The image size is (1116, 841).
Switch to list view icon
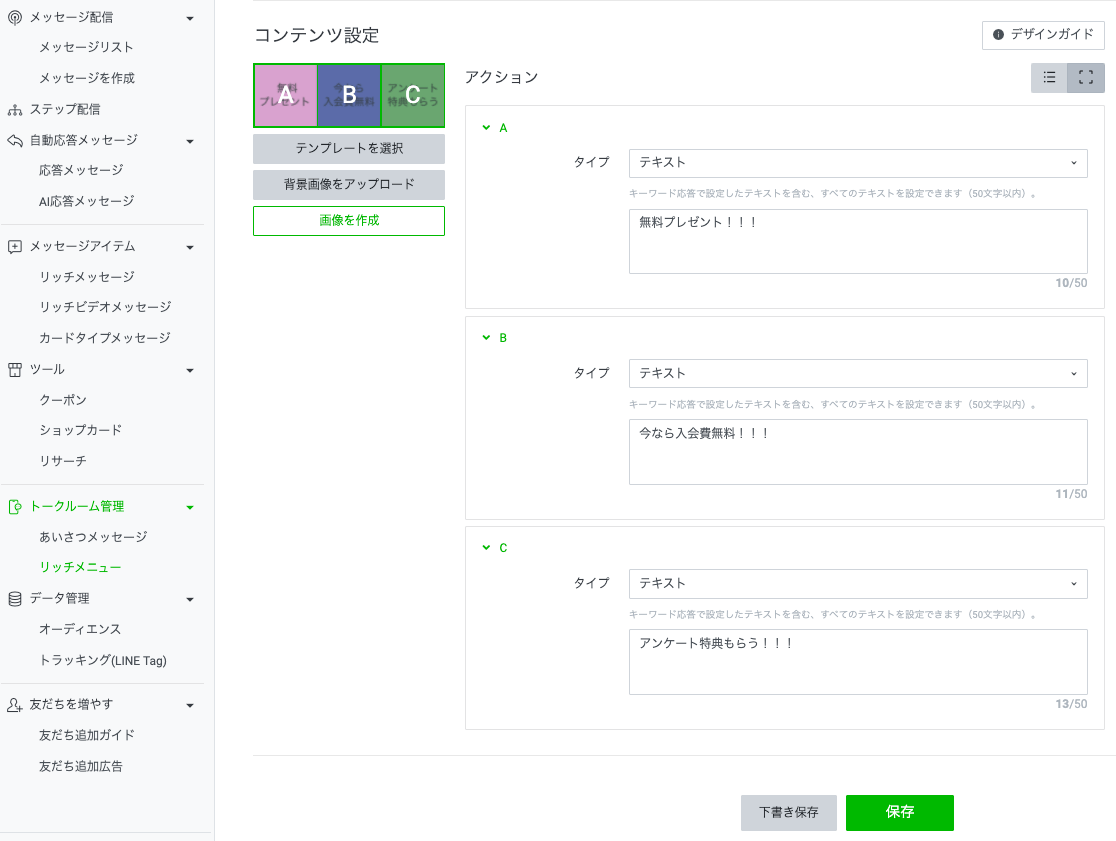pyautogui.click(x=1049, y=78)
